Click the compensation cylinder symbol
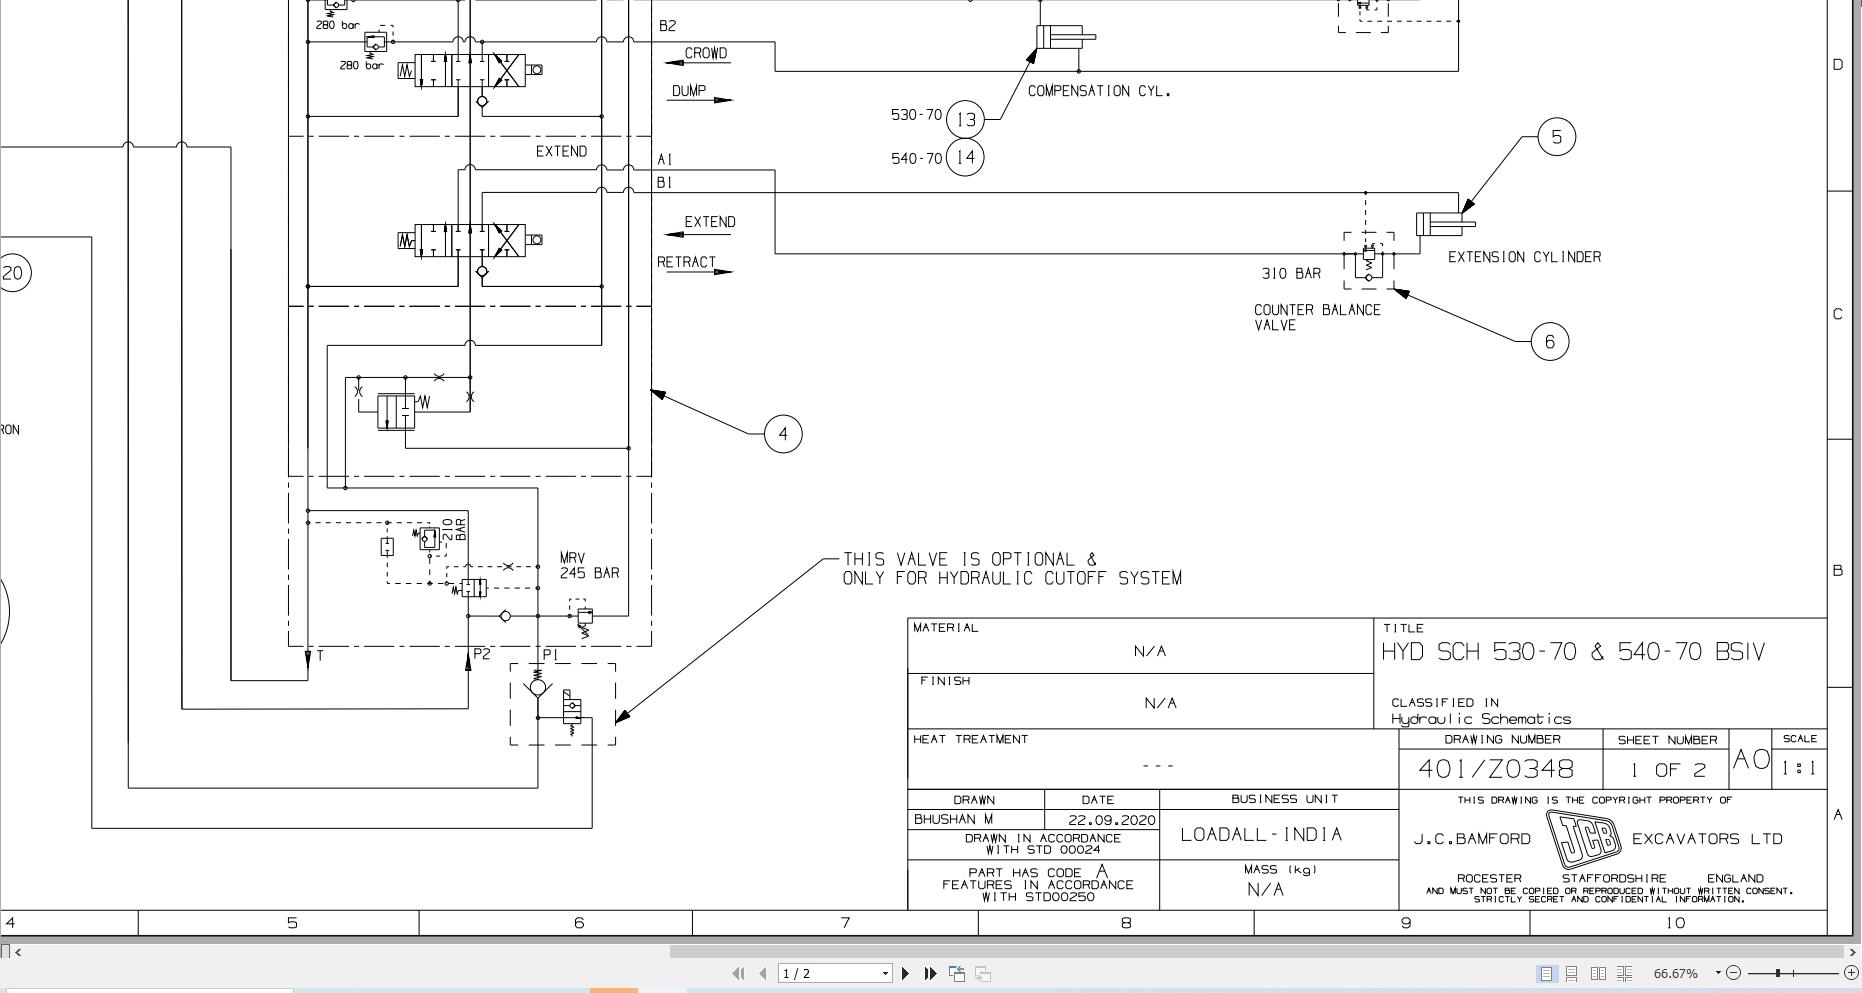The width and height of the screenshot is (1862, 993). click(x=1066, y=37)
